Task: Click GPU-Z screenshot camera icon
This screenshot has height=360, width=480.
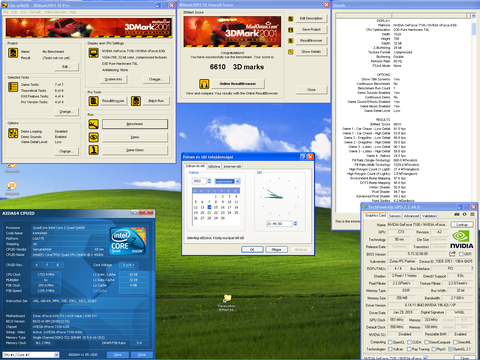Action: pyautogui.click(x=457, y=214)
